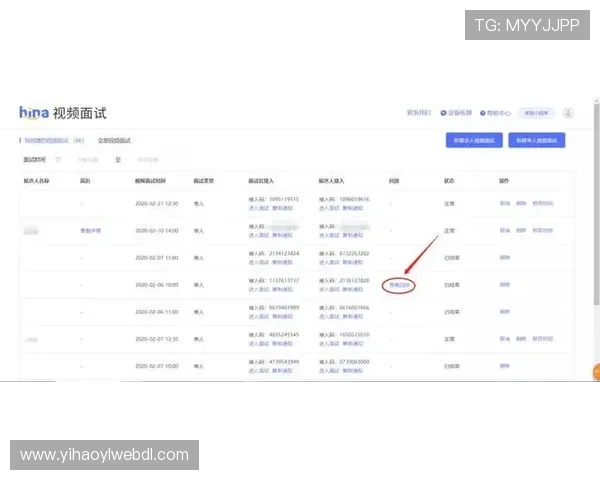This screenshot has height=480, width=600.
Task: Cancel the interview scheduled 2020-02-07 12:30
Action: pos(505,339)
